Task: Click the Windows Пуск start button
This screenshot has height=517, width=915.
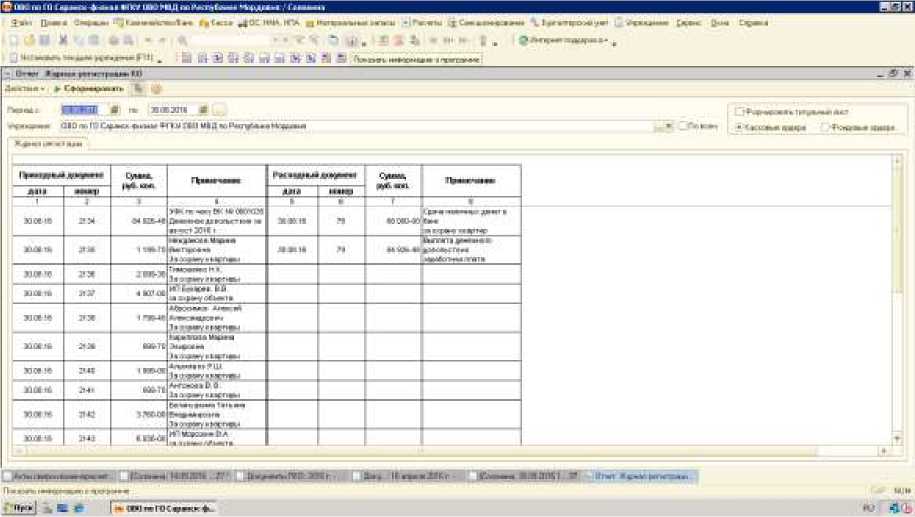Action: click(19, 508)
